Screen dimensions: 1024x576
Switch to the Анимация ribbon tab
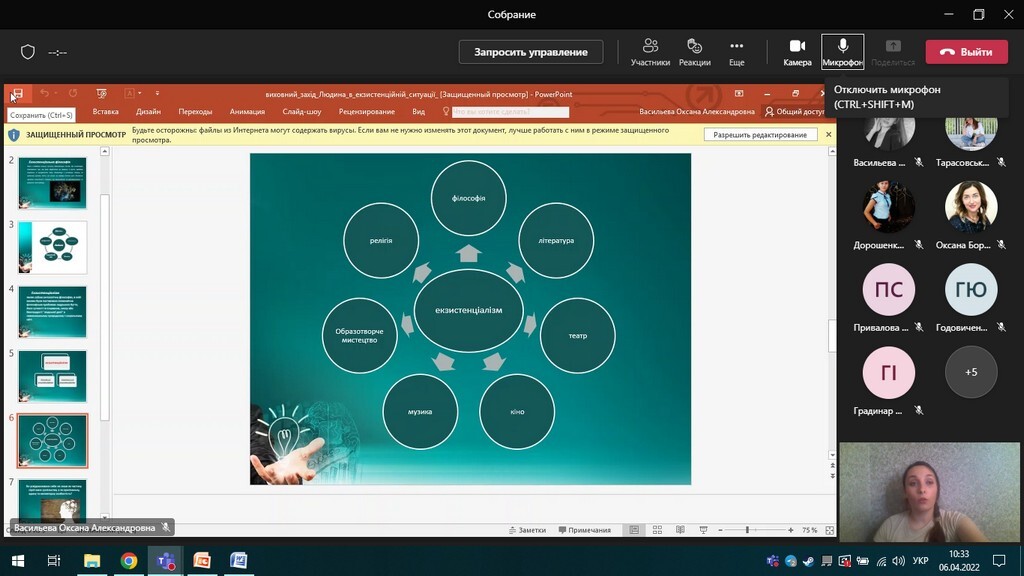coord(247,112)
